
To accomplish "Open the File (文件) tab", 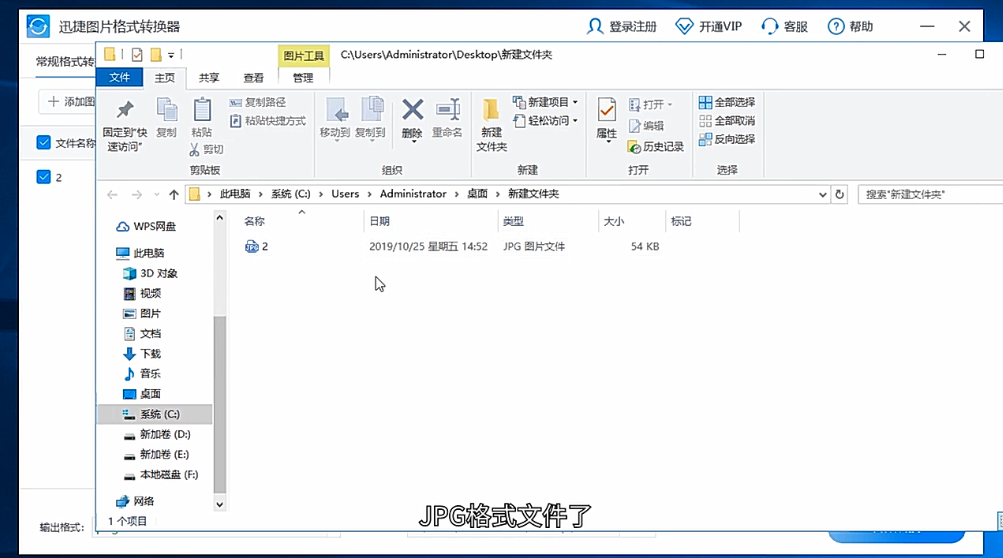I will click(x=120, y=77).
